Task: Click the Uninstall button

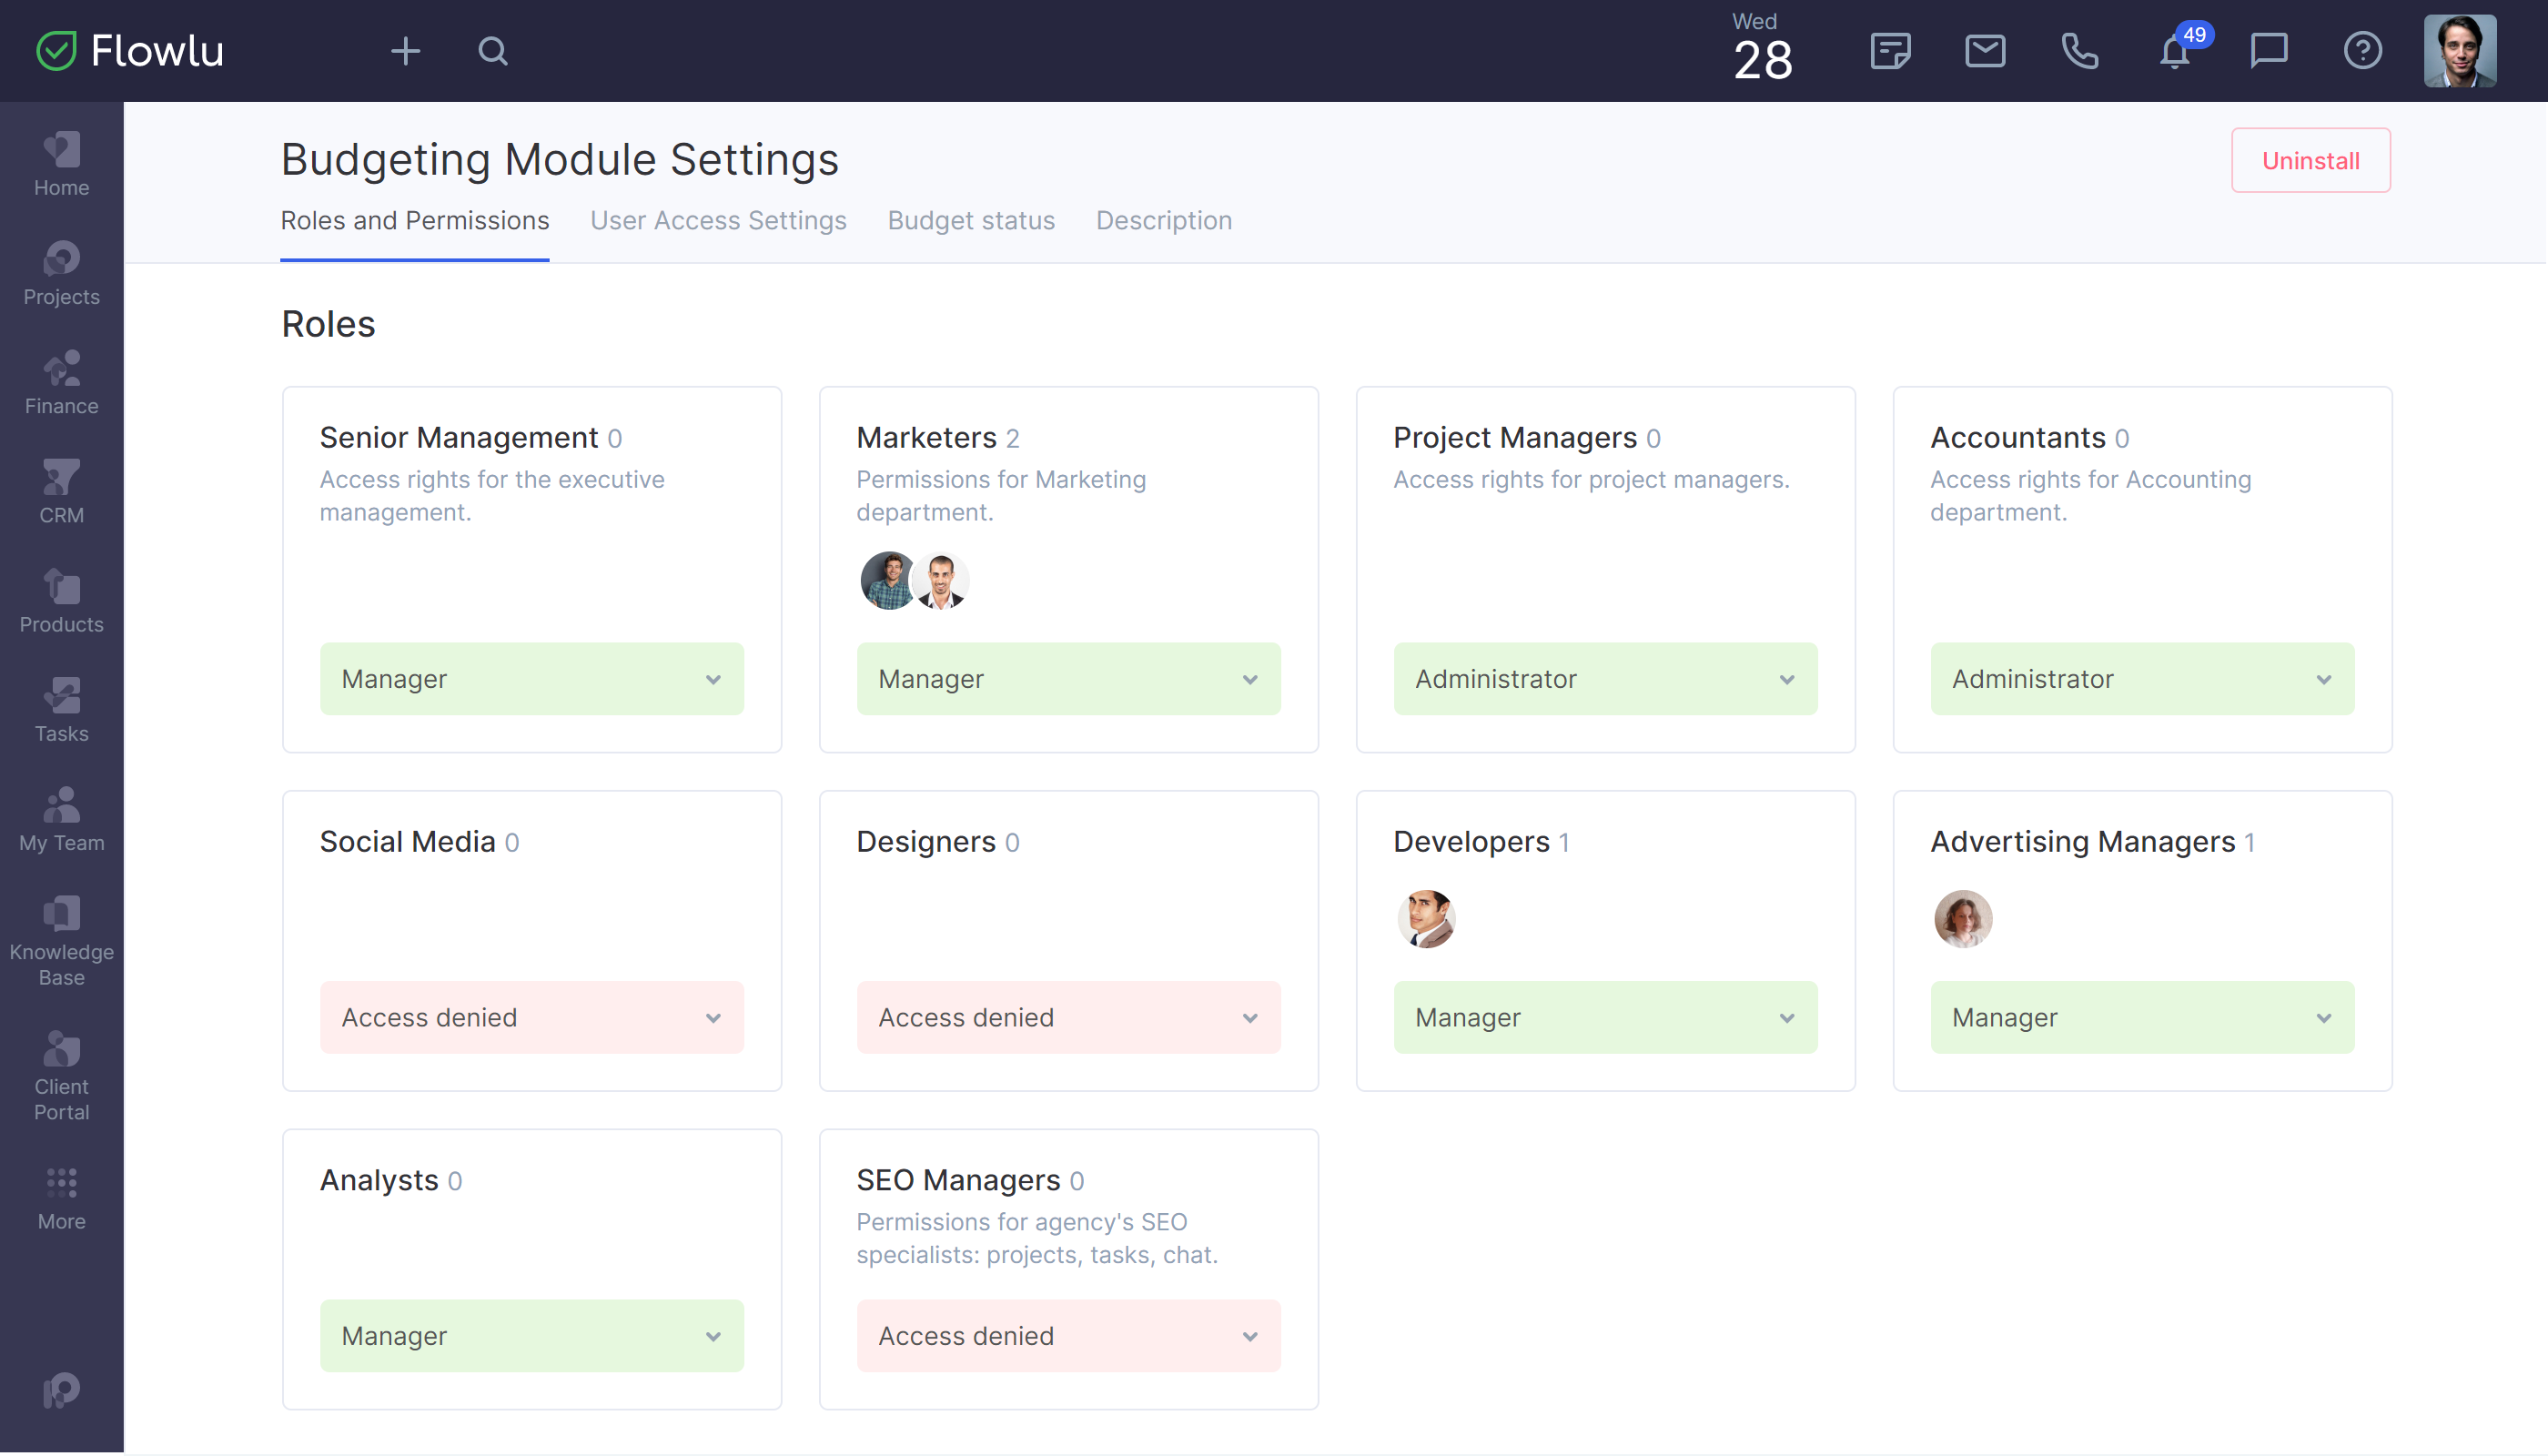Action: click(x=2309, y=161)
